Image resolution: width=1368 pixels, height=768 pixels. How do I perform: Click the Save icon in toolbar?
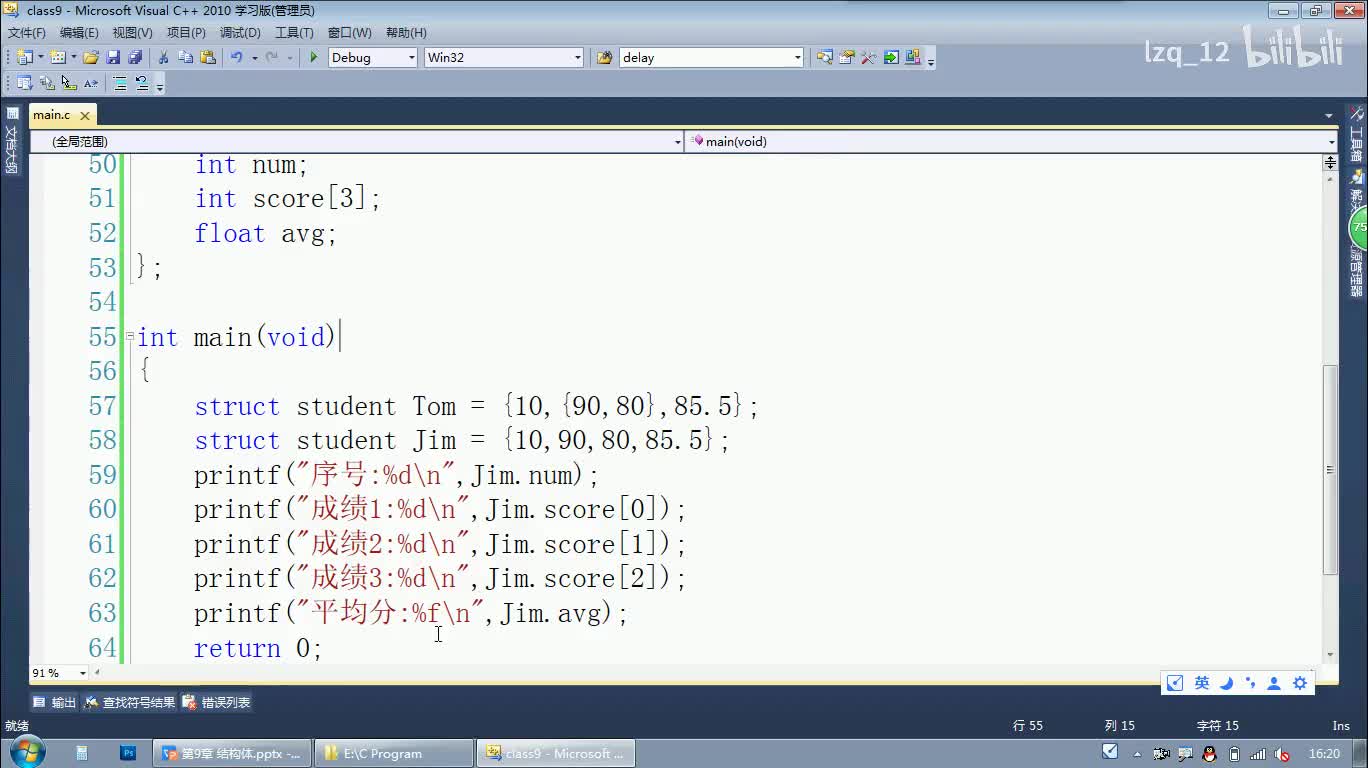(113, 58)
